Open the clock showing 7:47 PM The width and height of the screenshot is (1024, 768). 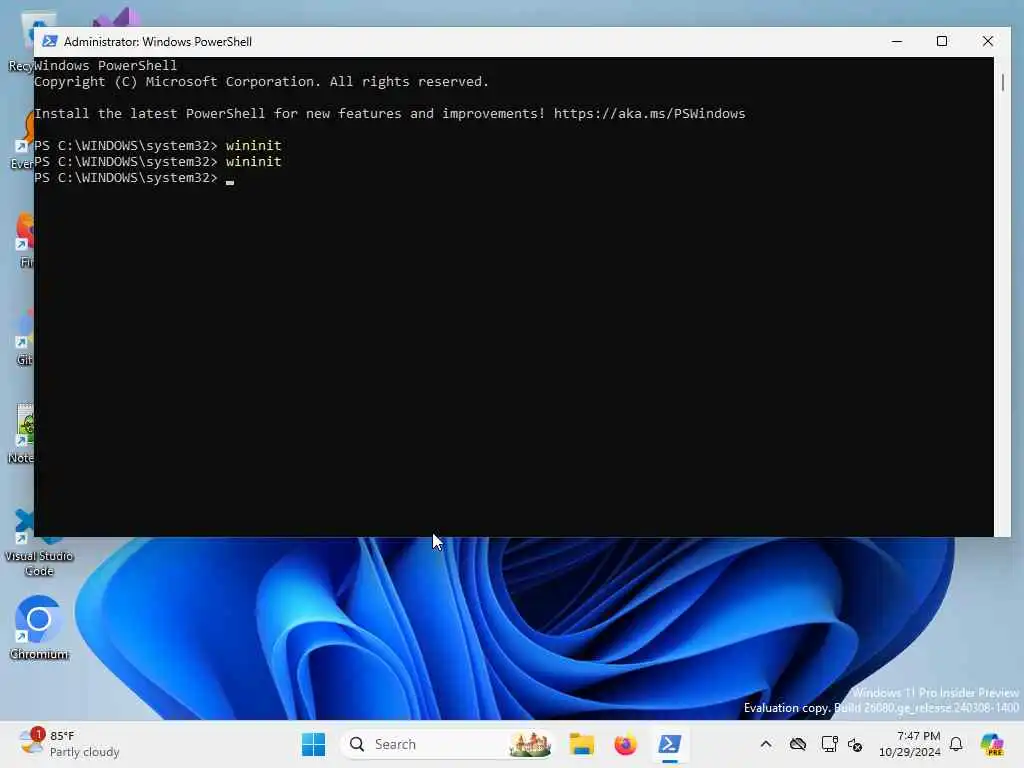coord(918,736)
